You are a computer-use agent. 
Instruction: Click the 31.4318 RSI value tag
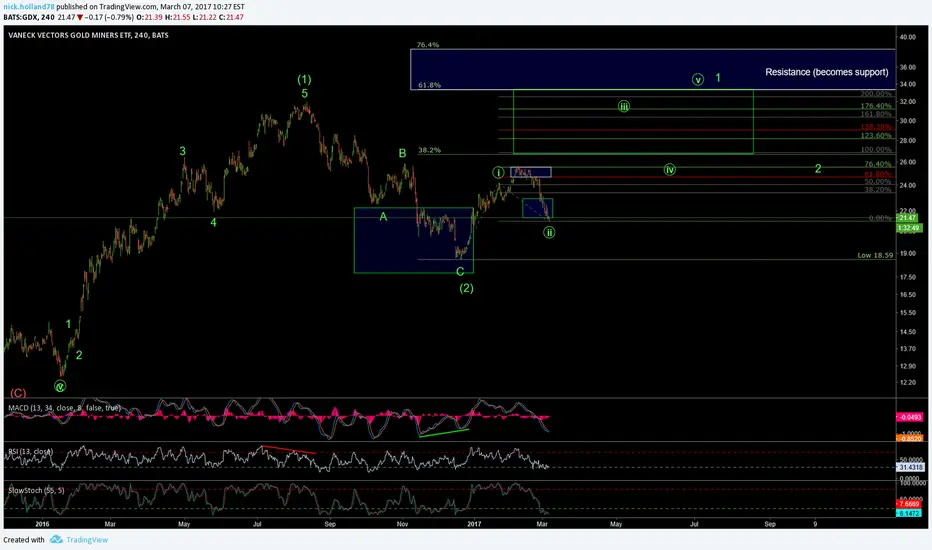click(x=911, y=467)
